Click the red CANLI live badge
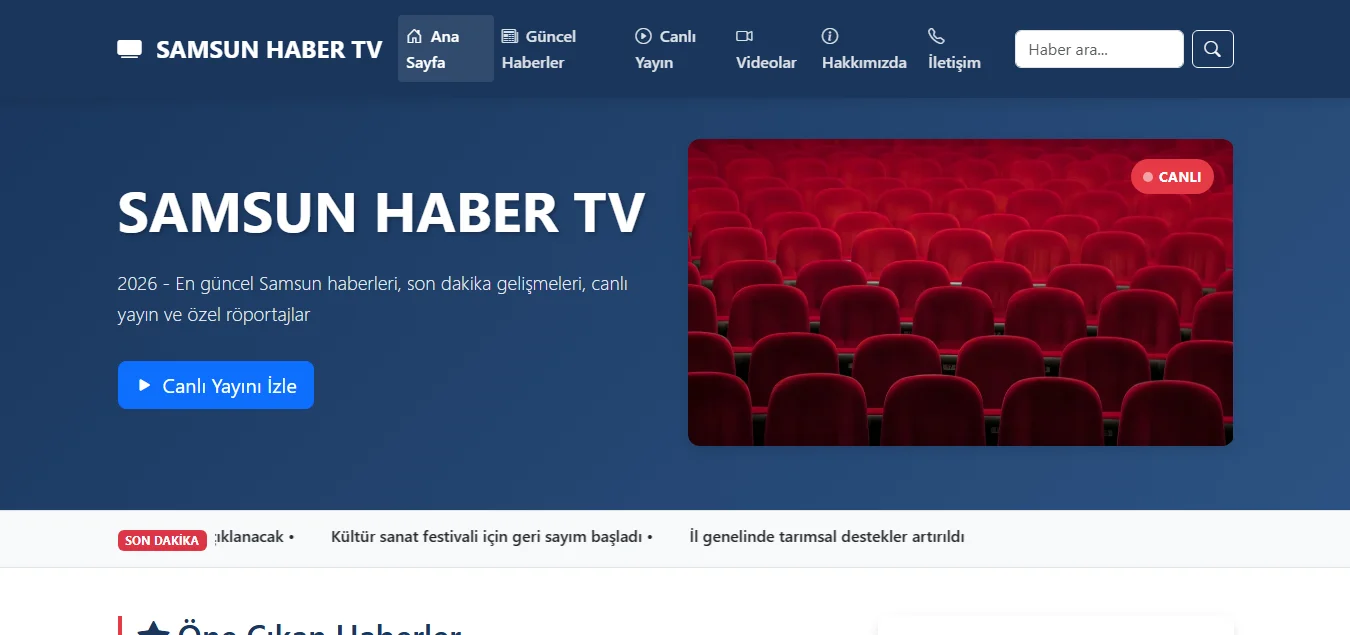The image size is (1350, 635). pyautogui.click(x=1172, y=176)
